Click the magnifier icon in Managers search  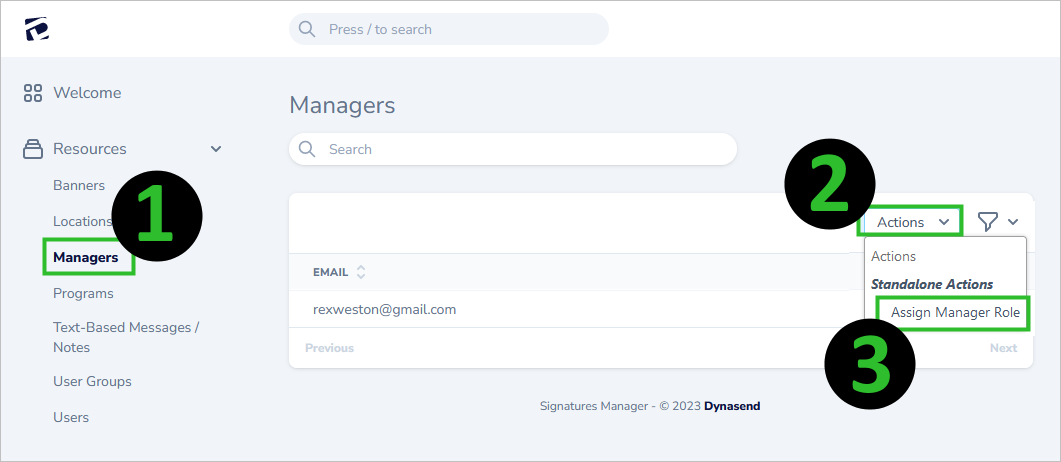point(307,149)
